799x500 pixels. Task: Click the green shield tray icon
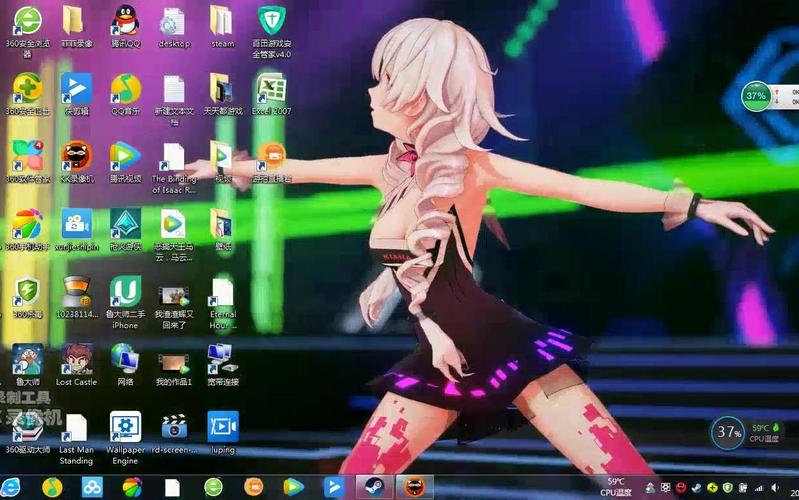pyautogui.click(x=728, y=488)
